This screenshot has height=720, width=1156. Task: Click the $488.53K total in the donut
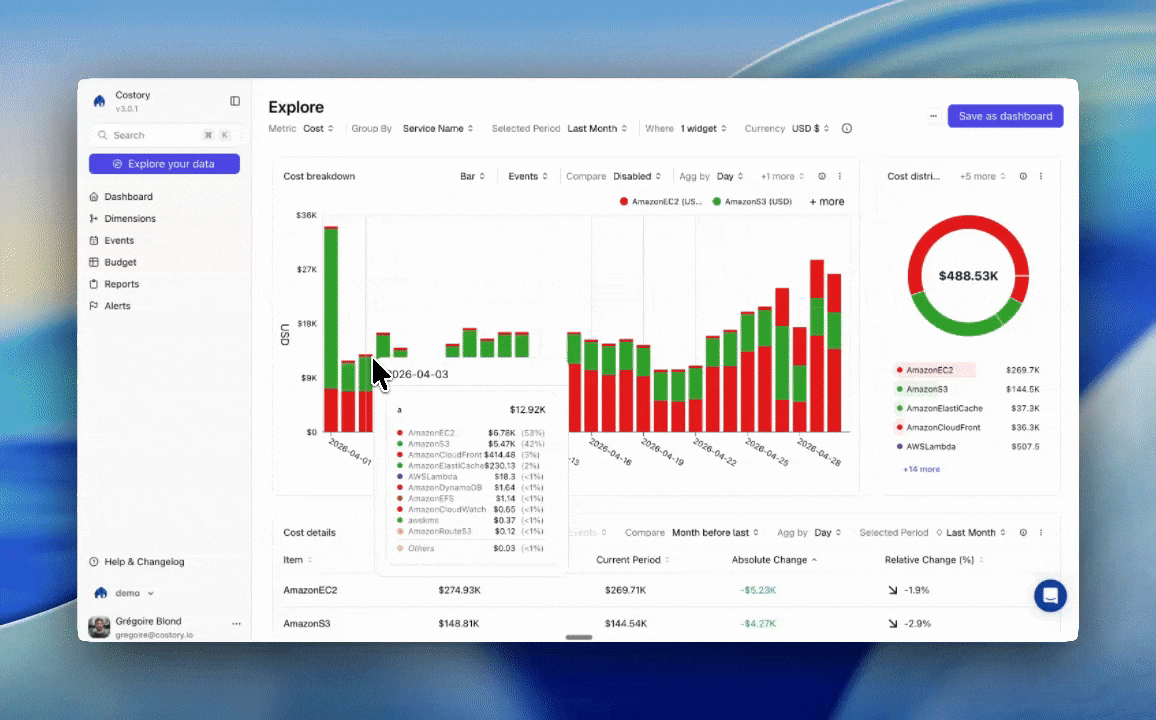click(968, 276)
